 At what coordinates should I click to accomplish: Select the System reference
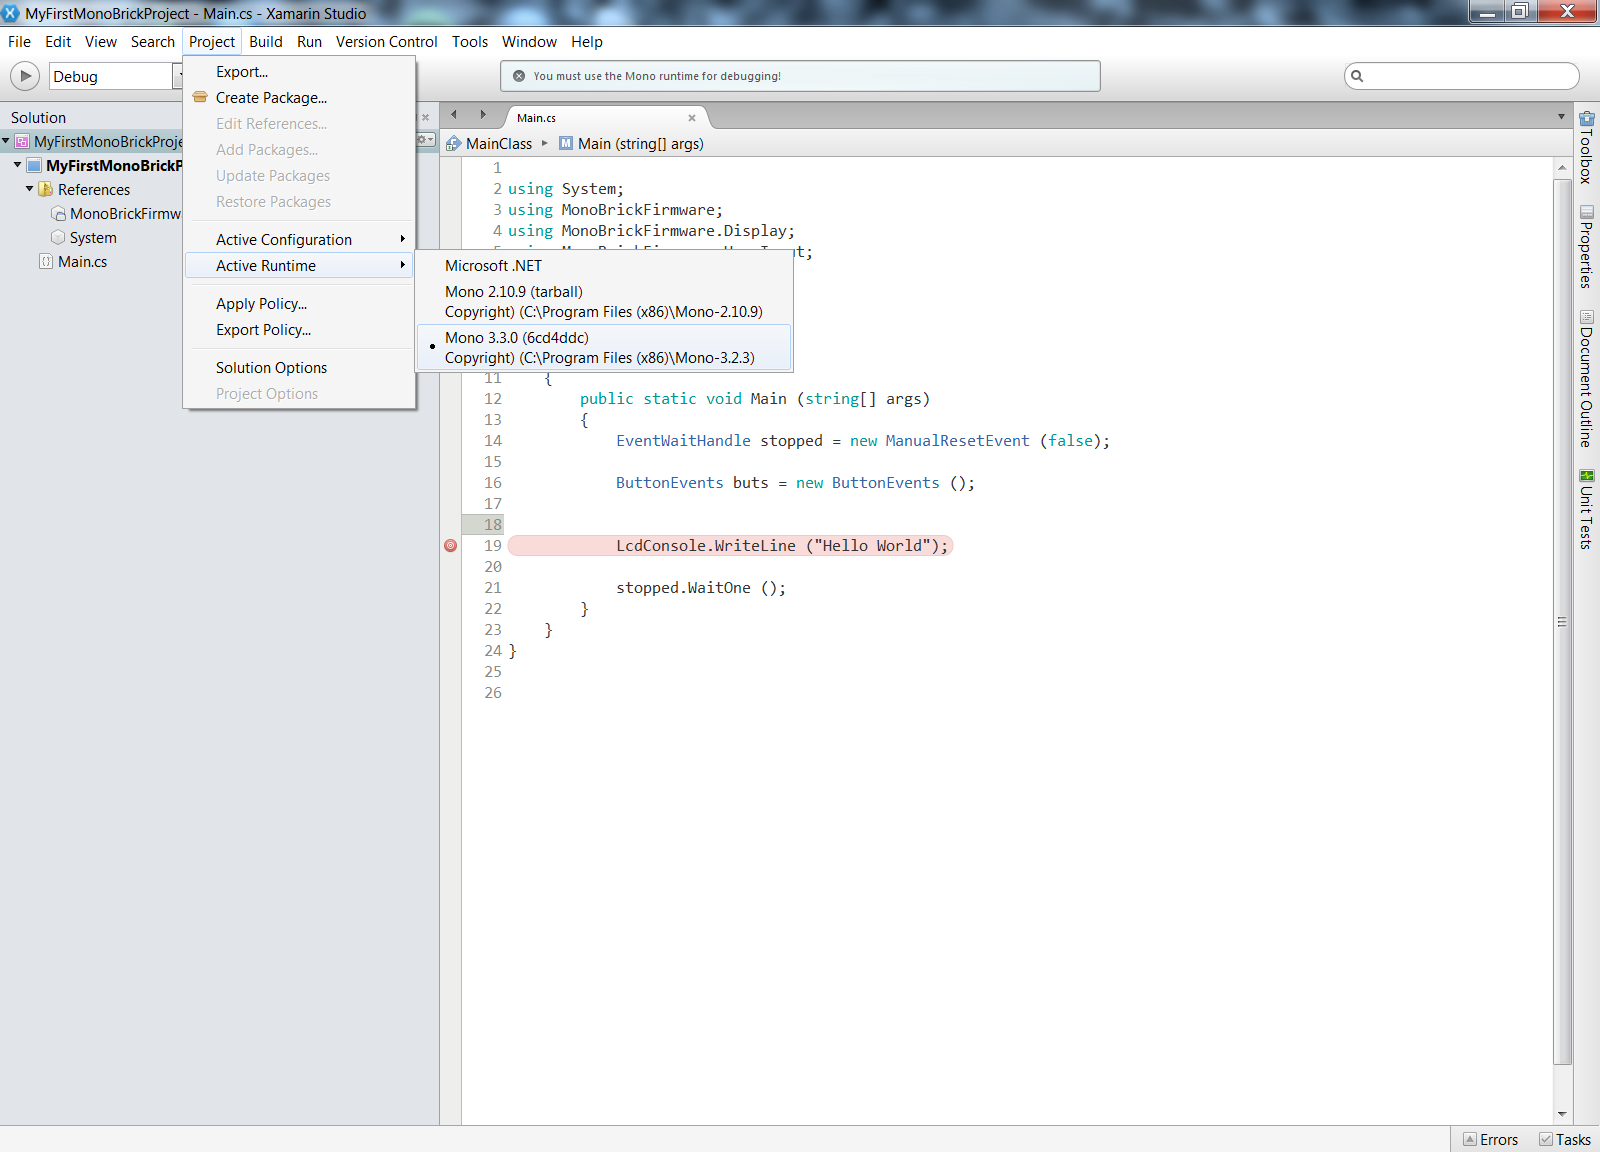pyautogui.click(x=93, y=238)
